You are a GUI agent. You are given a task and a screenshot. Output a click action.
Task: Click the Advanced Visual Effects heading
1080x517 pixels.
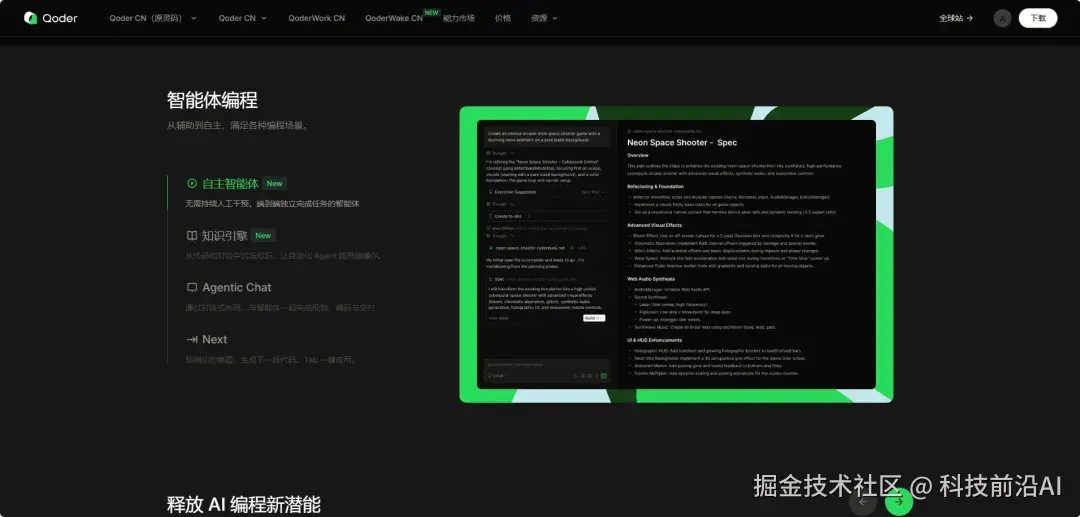tap(654, 225)
